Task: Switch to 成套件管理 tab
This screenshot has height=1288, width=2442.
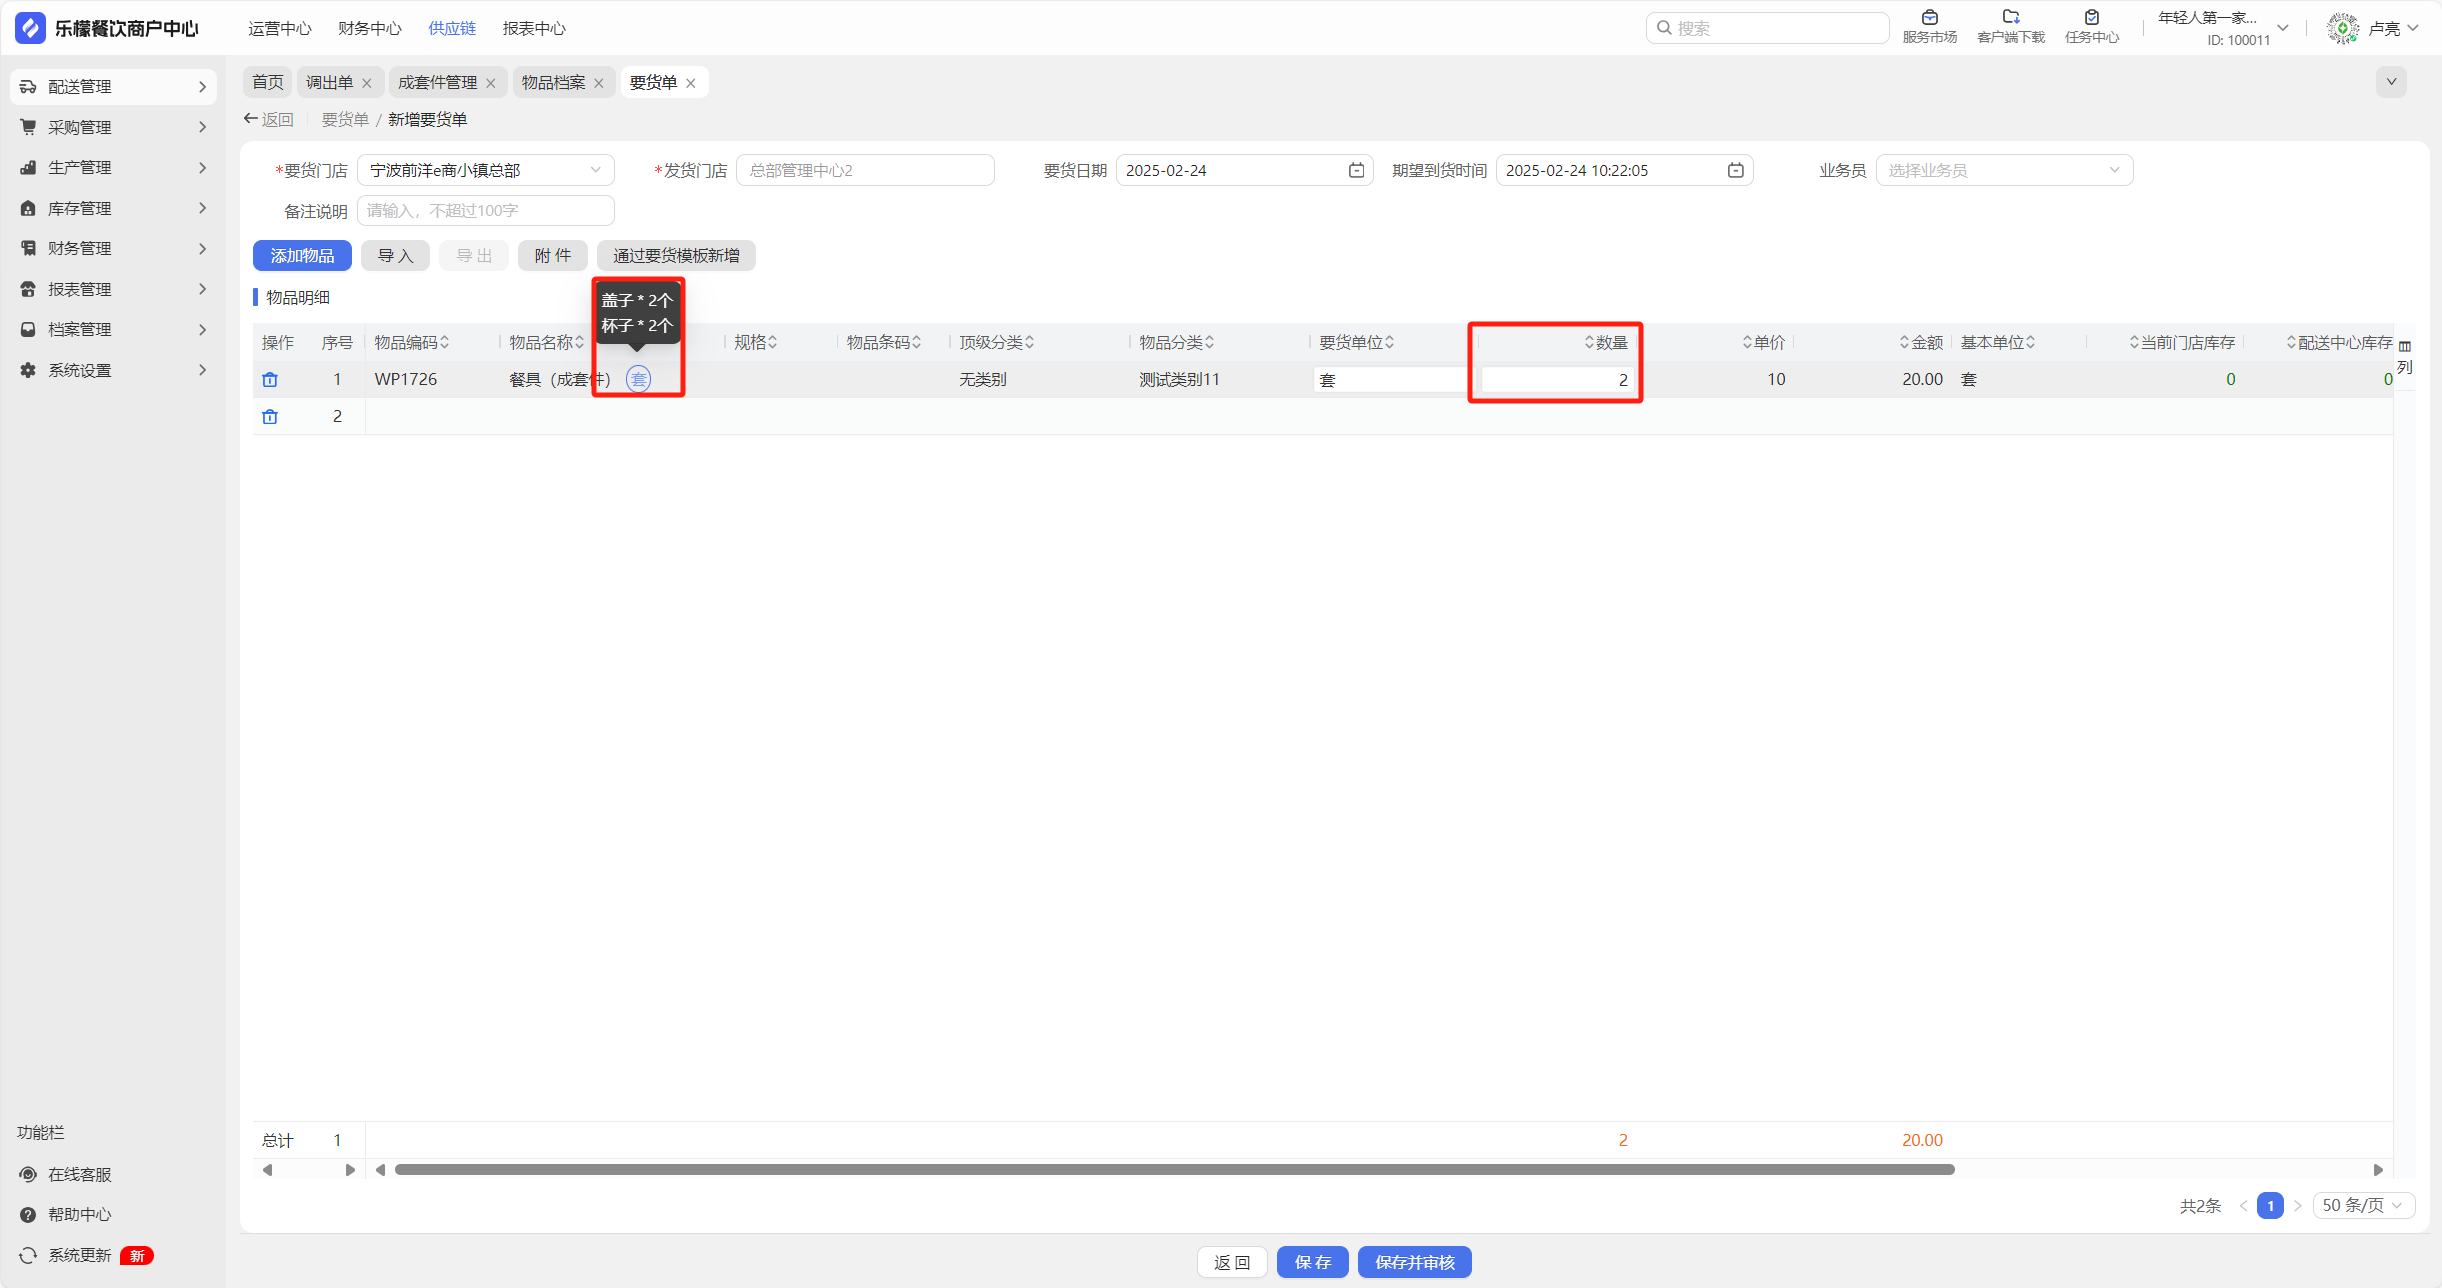Action: click(437, 83)
